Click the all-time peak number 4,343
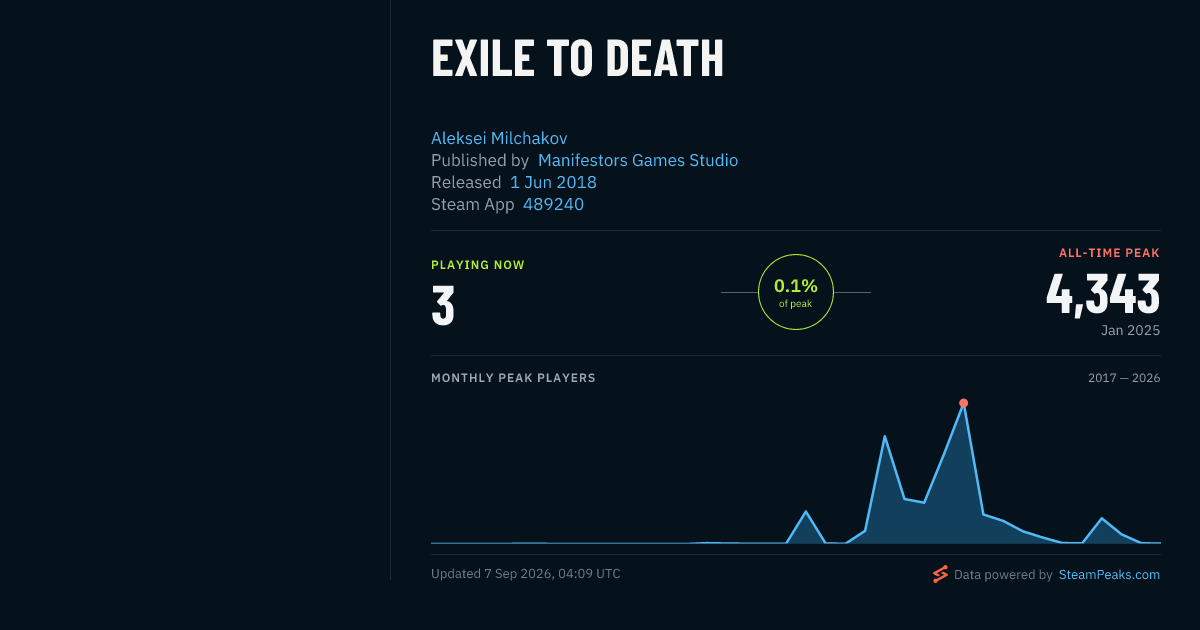Image resolution: width=1200 pixels, height=630 pixels. (x=1103, y=294)
